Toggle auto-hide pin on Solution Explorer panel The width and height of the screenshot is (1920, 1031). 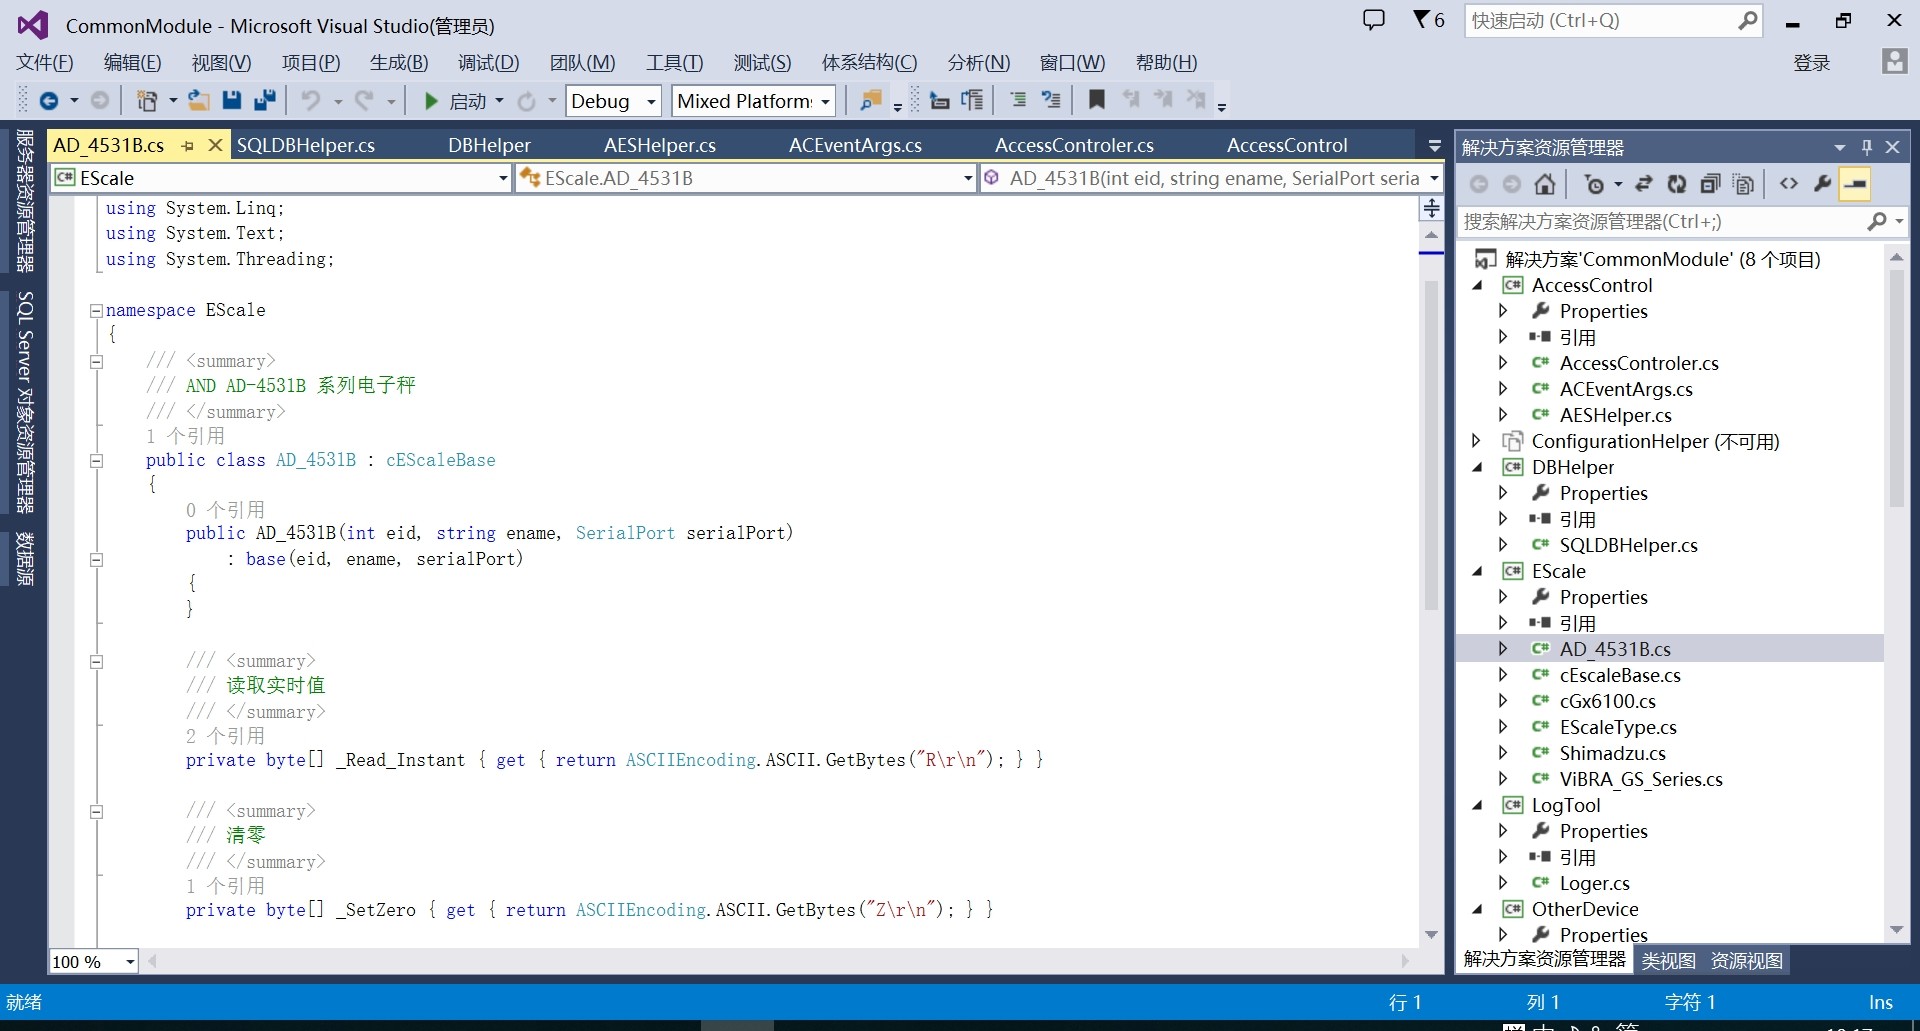point(1866,147)
